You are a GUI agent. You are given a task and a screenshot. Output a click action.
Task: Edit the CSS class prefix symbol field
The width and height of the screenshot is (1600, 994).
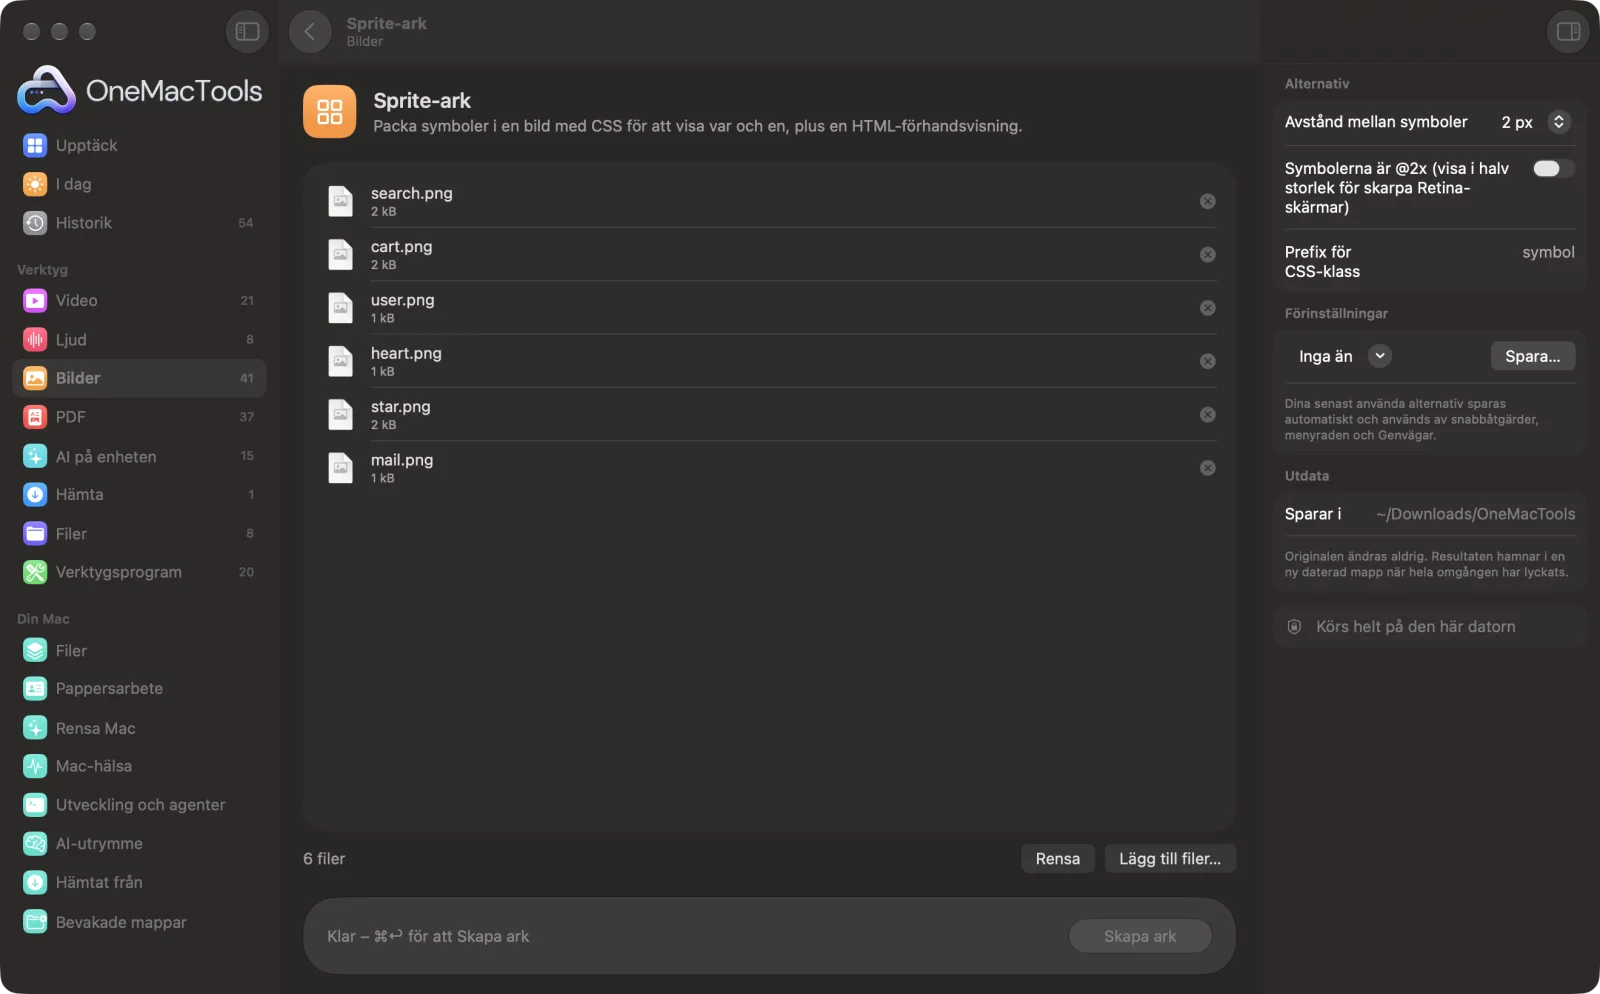point(1548,252)
